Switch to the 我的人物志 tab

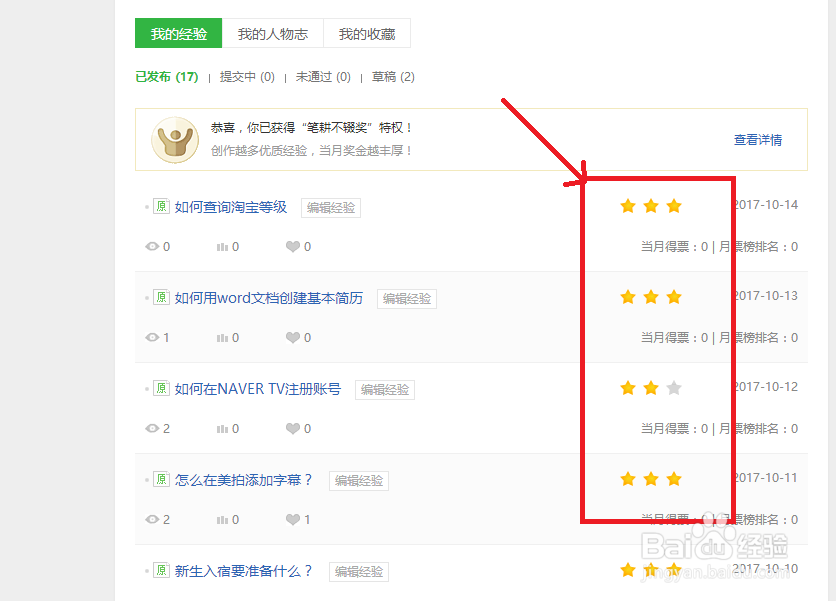pyautogui.click(x=272, y=33)
